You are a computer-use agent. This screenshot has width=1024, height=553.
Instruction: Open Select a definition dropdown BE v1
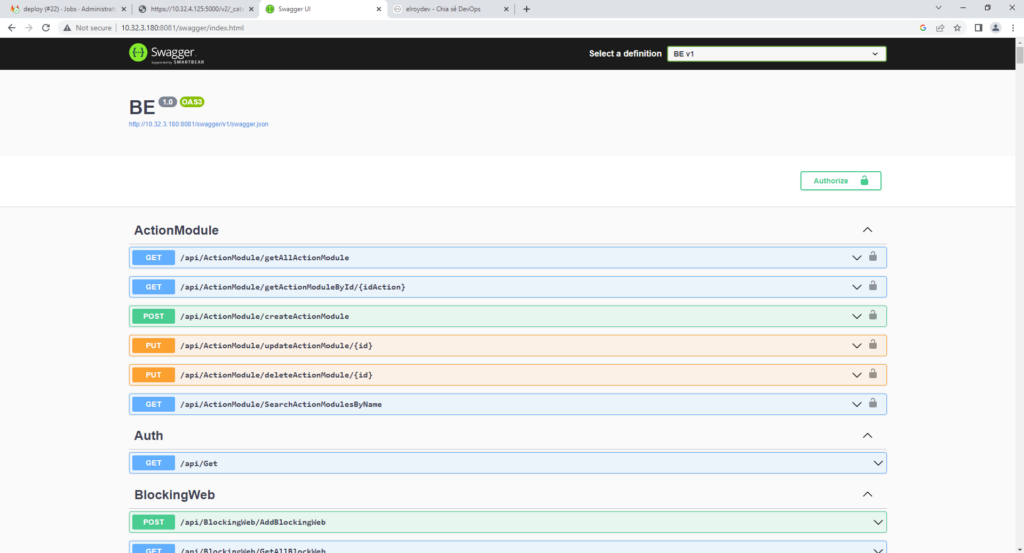pos(776,54)
